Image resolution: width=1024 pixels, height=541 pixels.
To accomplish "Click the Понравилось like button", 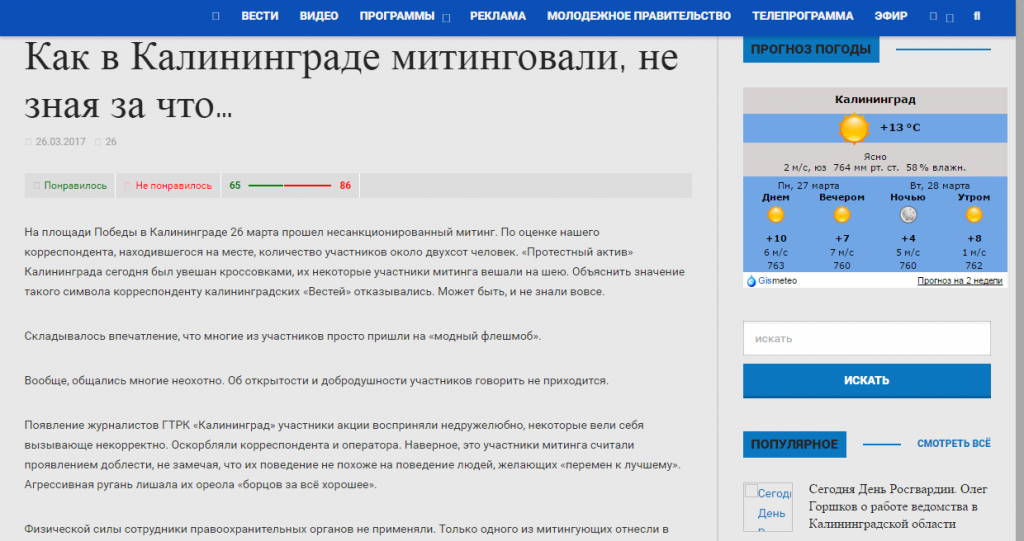I will [x=70, y=185].
